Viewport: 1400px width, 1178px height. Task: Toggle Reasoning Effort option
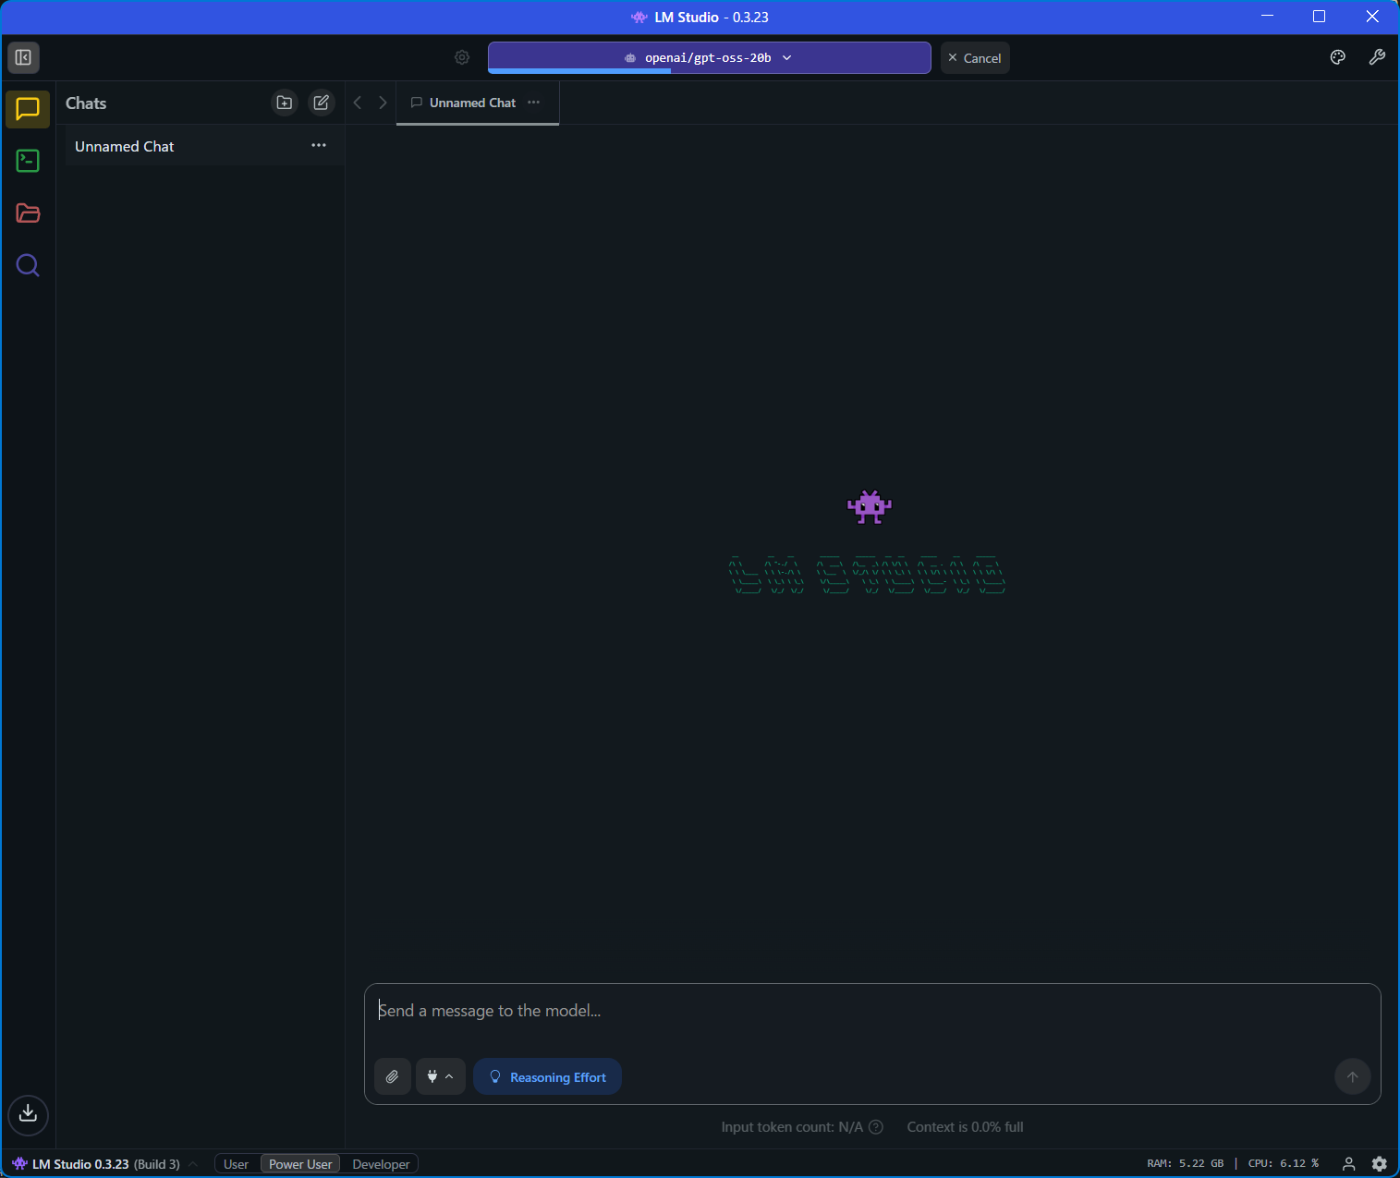[x=547, y=1077]
